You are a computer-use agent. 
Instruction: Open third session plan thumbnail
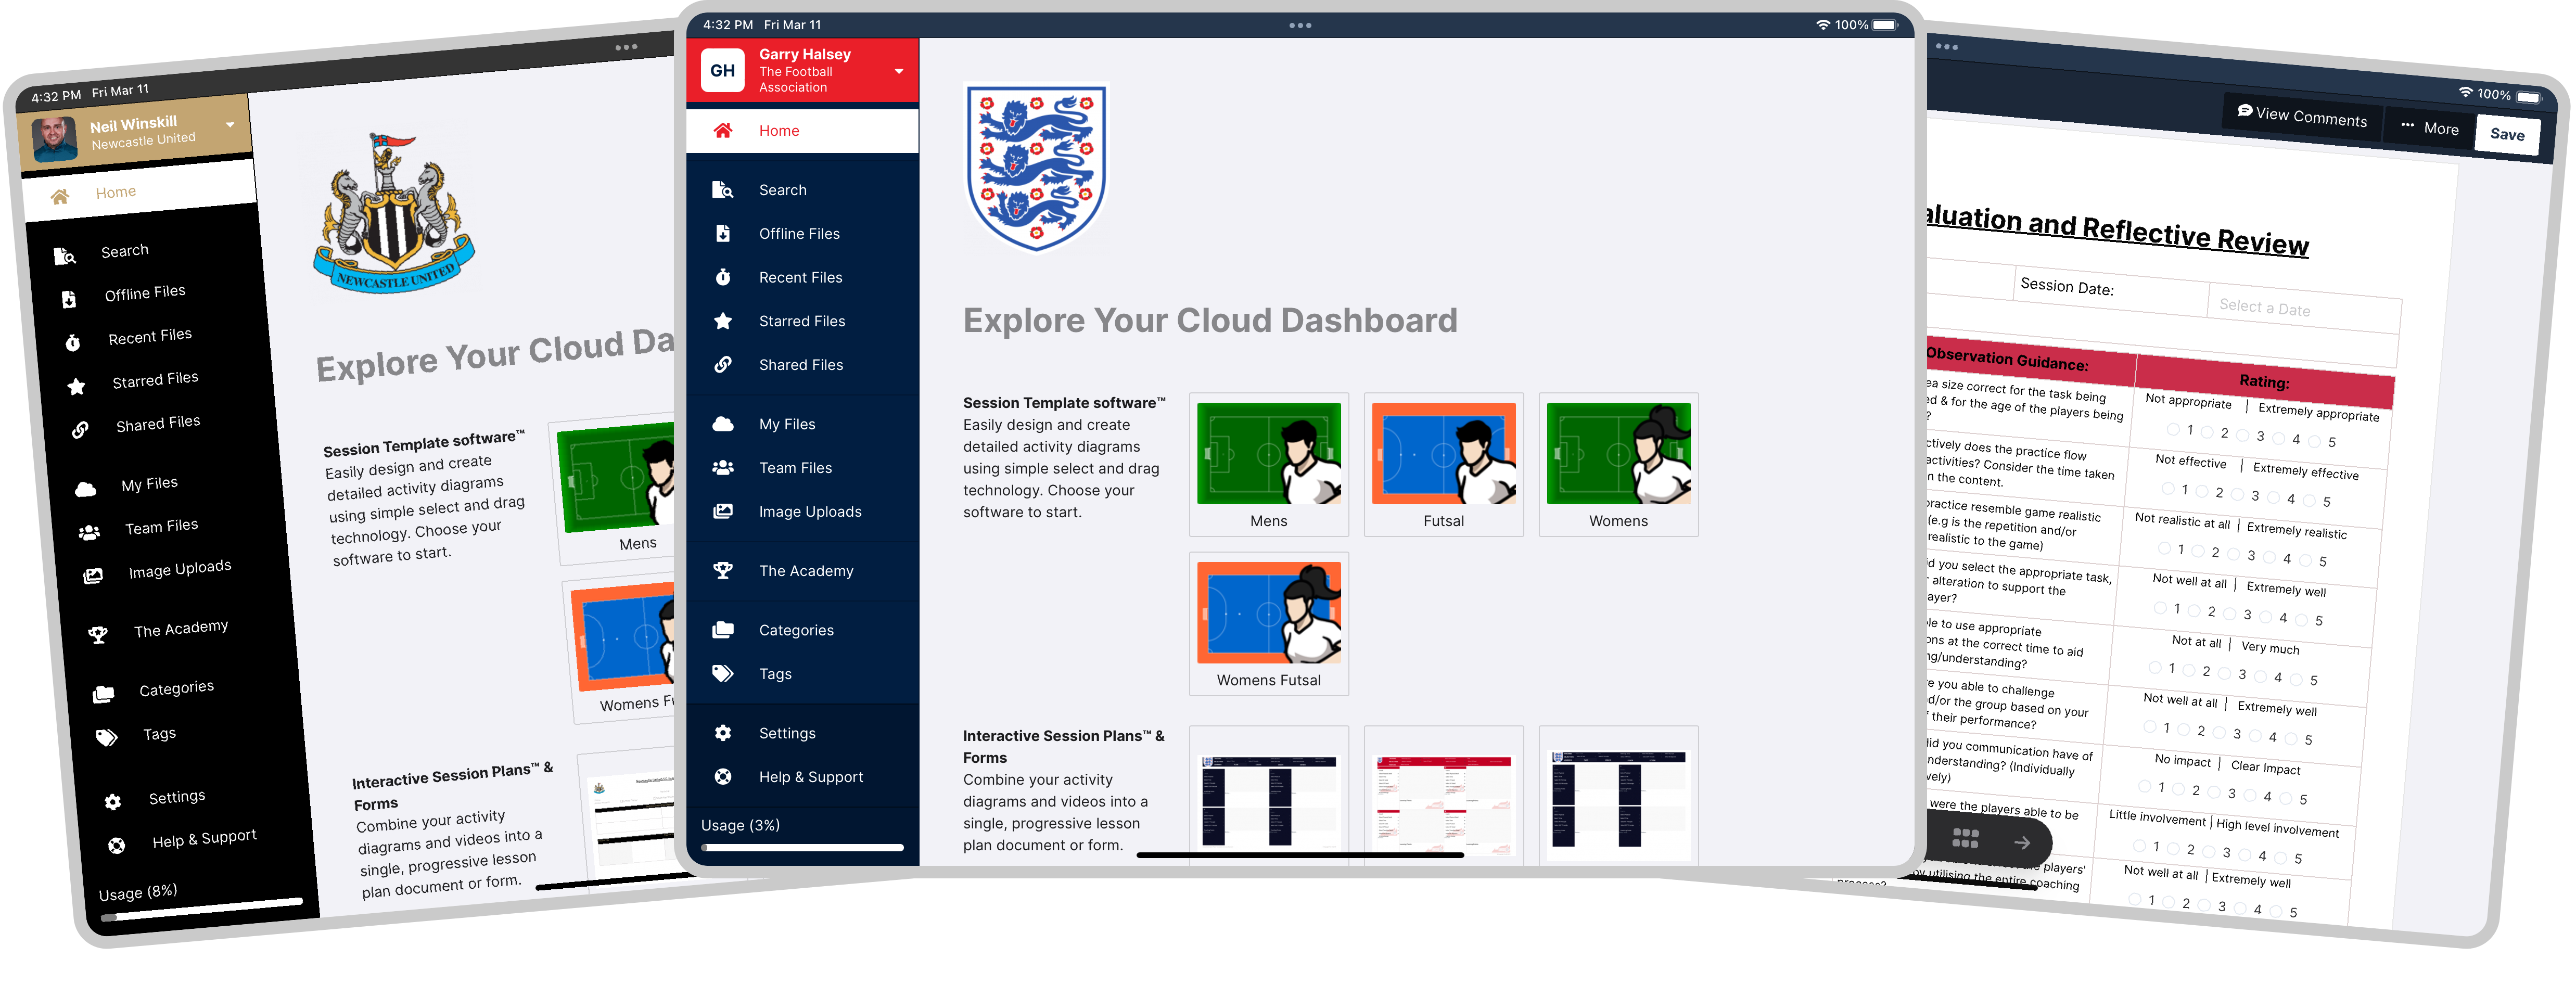point(1618,797)
